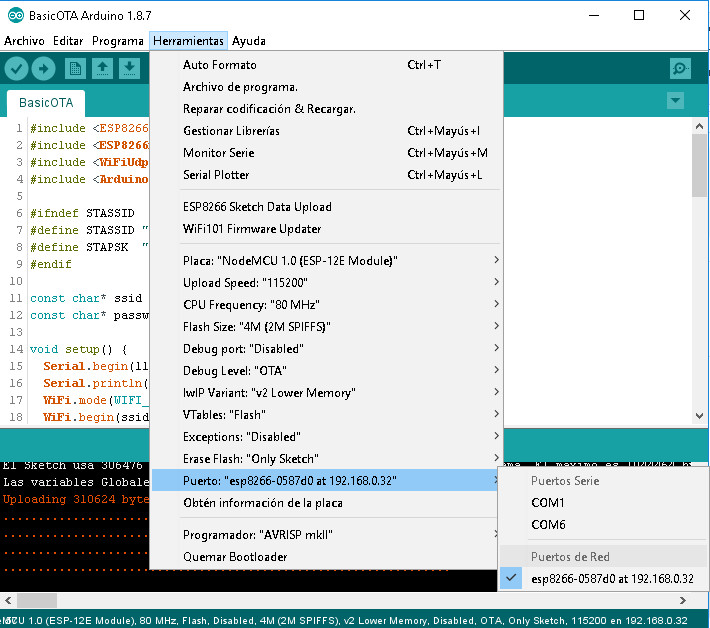The width and height of the screenshot is (710, 628).
Task: Expand the Upload Speed 115200 submenu
Action: click(x=326, y=283)
